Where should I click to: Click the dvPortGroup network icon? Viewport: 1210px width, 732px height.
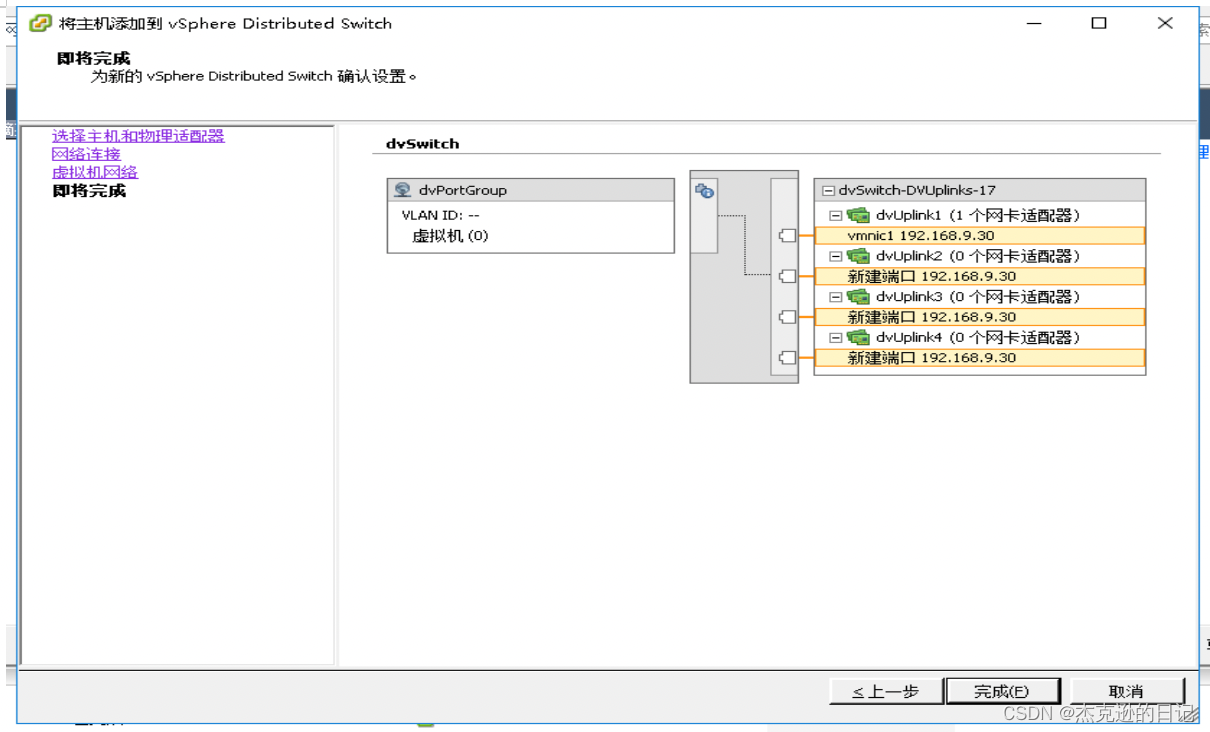[403, 190]
